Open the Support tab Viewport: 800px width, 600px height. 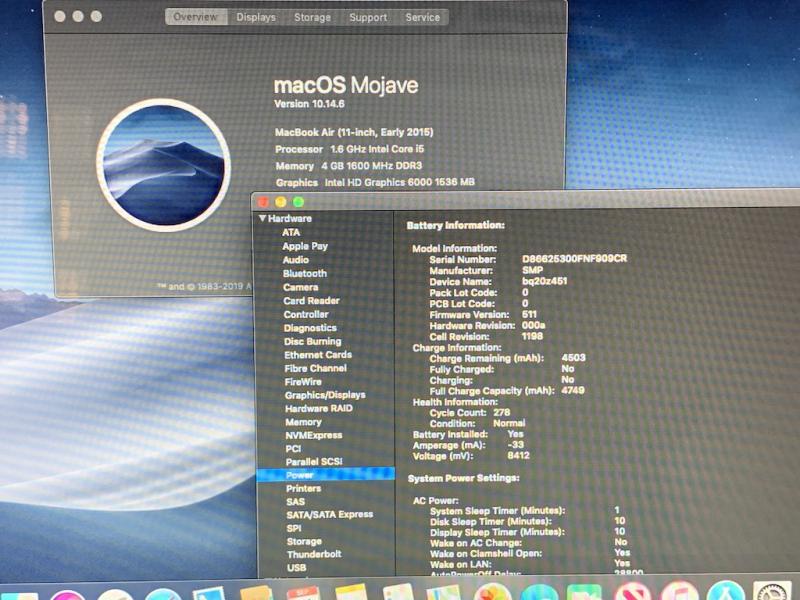tap(368, 17)
